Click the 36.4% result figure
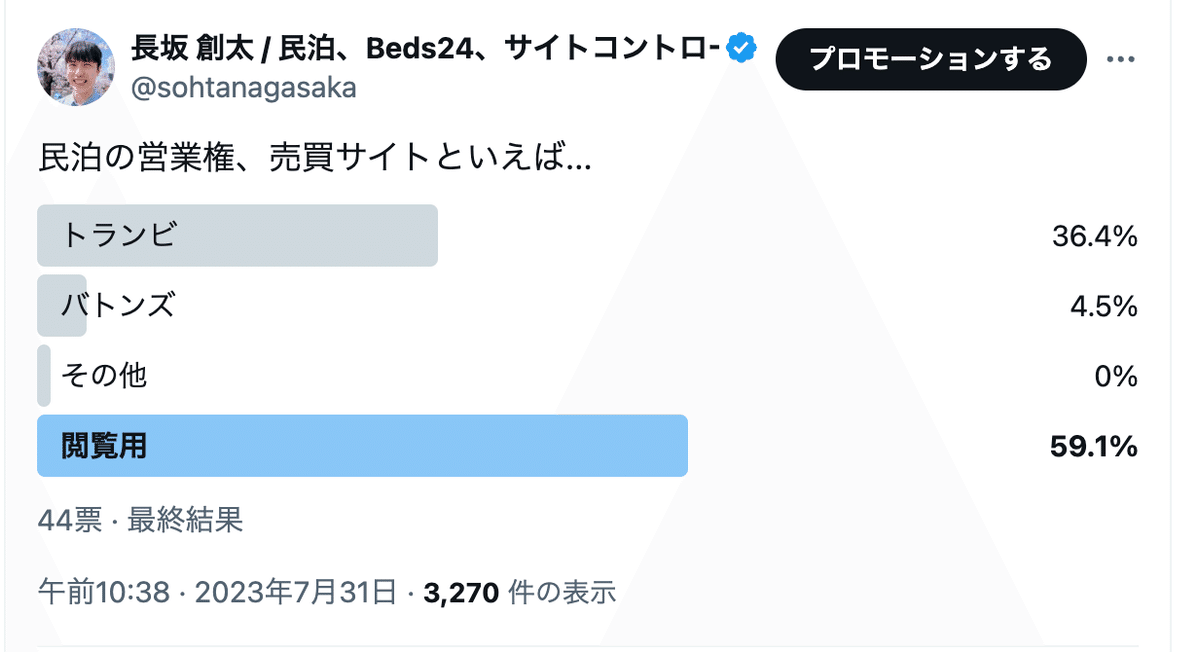 click(1094, 237)
